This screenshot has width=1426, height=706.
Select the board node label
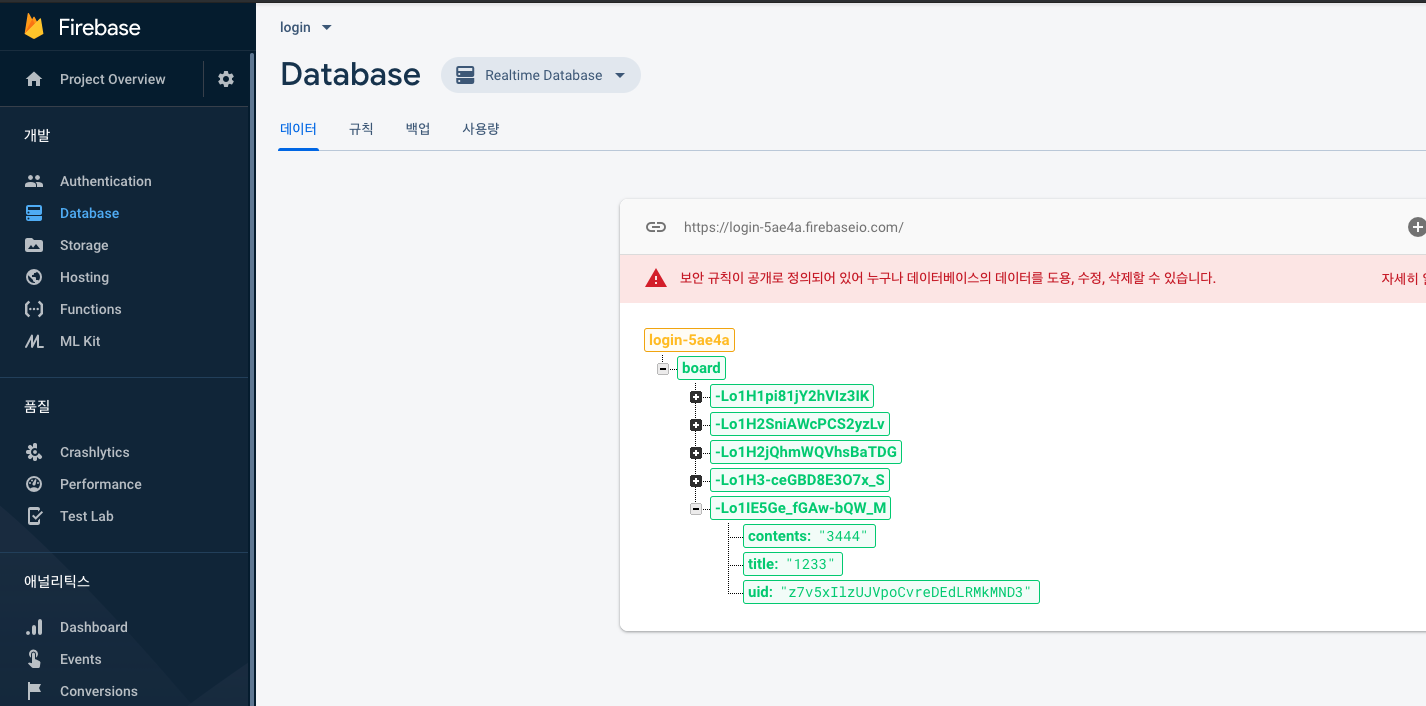(701, 368)
